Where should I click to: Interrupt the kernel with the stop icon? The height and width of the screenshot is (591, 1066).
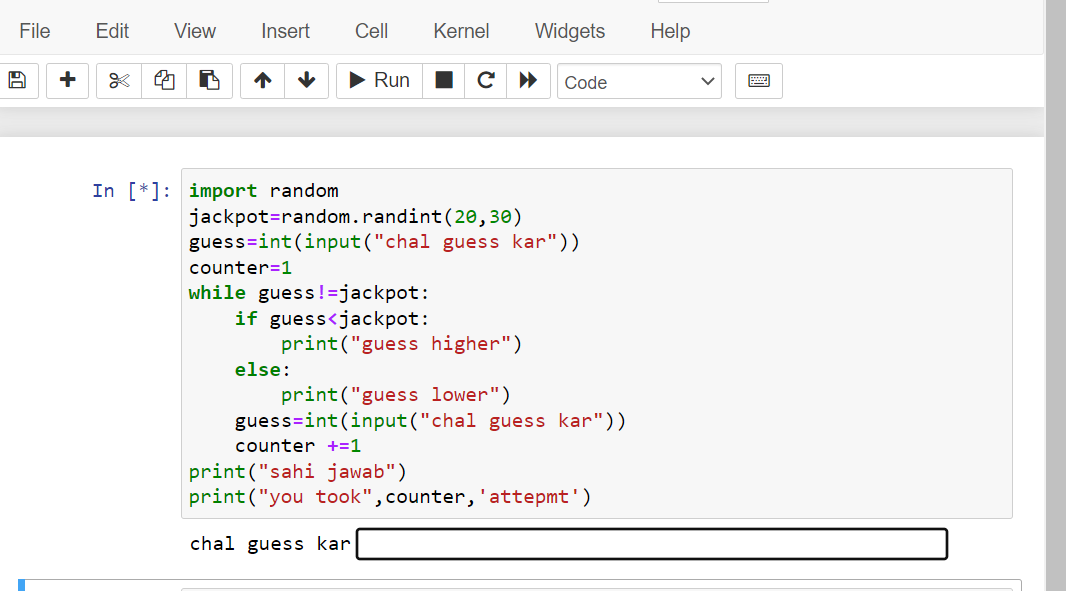444,81
